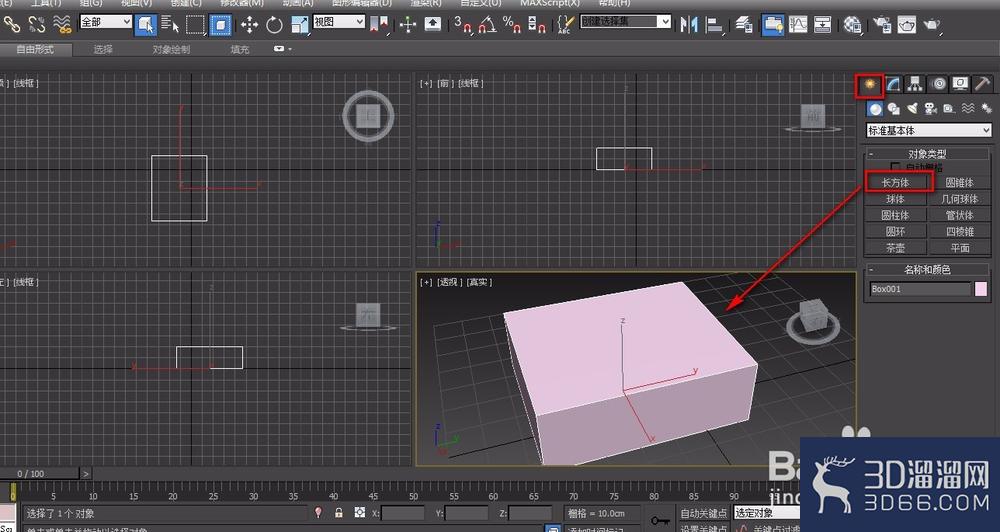Image resolution: width=1000 pixels, height=532 pixels.
Task: Select the Shapes category icon
Action: click(x=894, y=109)
